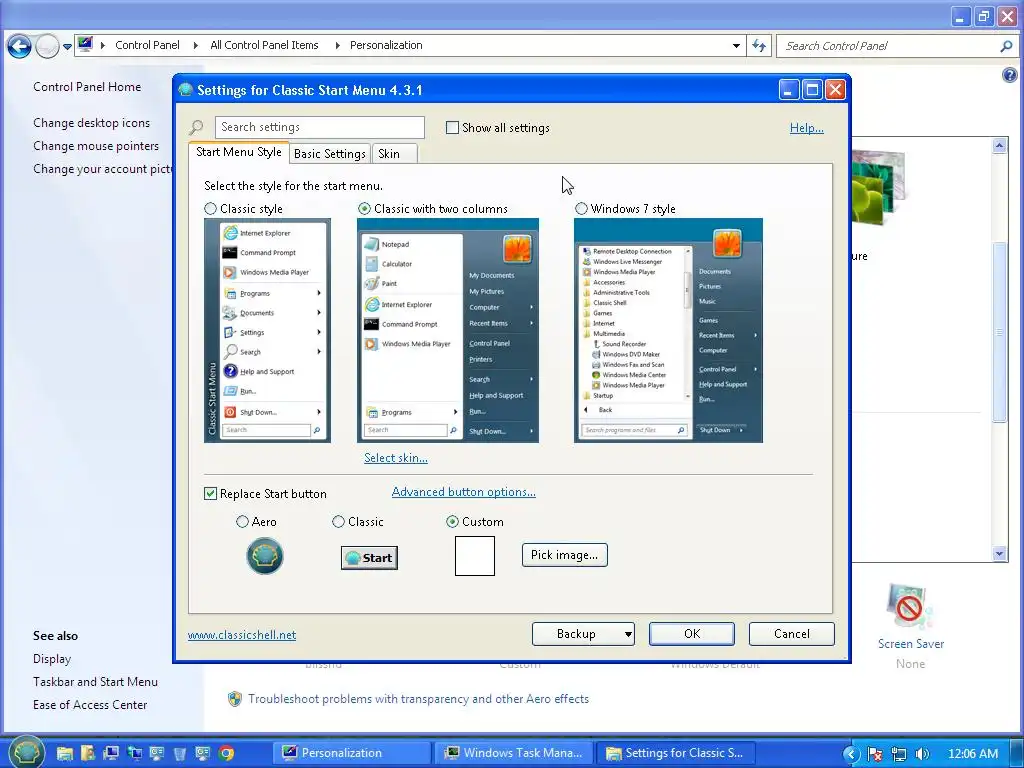Expand the chevron before Control Panel breadcrumb
Image resolution: width=1024 pixels, height=768 pixels.
coord(103,45)
